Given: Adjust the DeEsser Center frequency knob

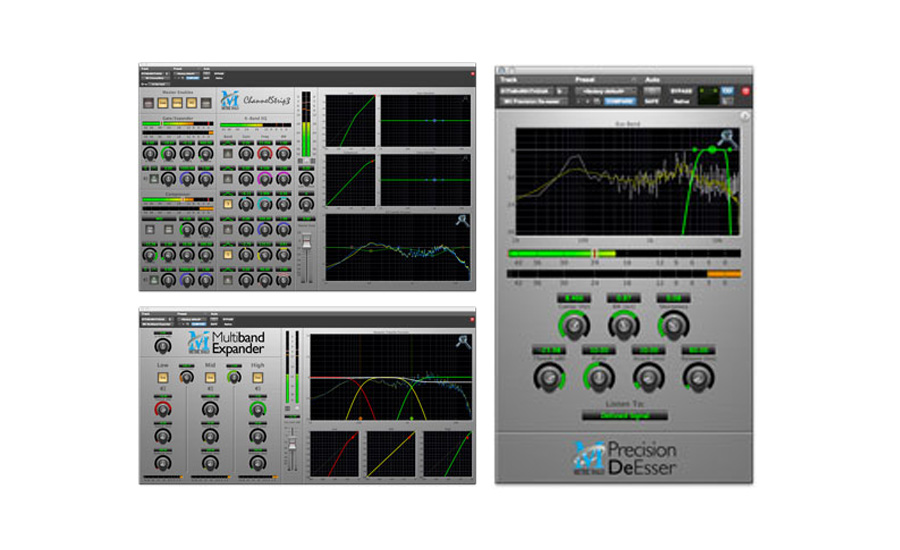Looking at the screenshot, I should coord(574,326).
